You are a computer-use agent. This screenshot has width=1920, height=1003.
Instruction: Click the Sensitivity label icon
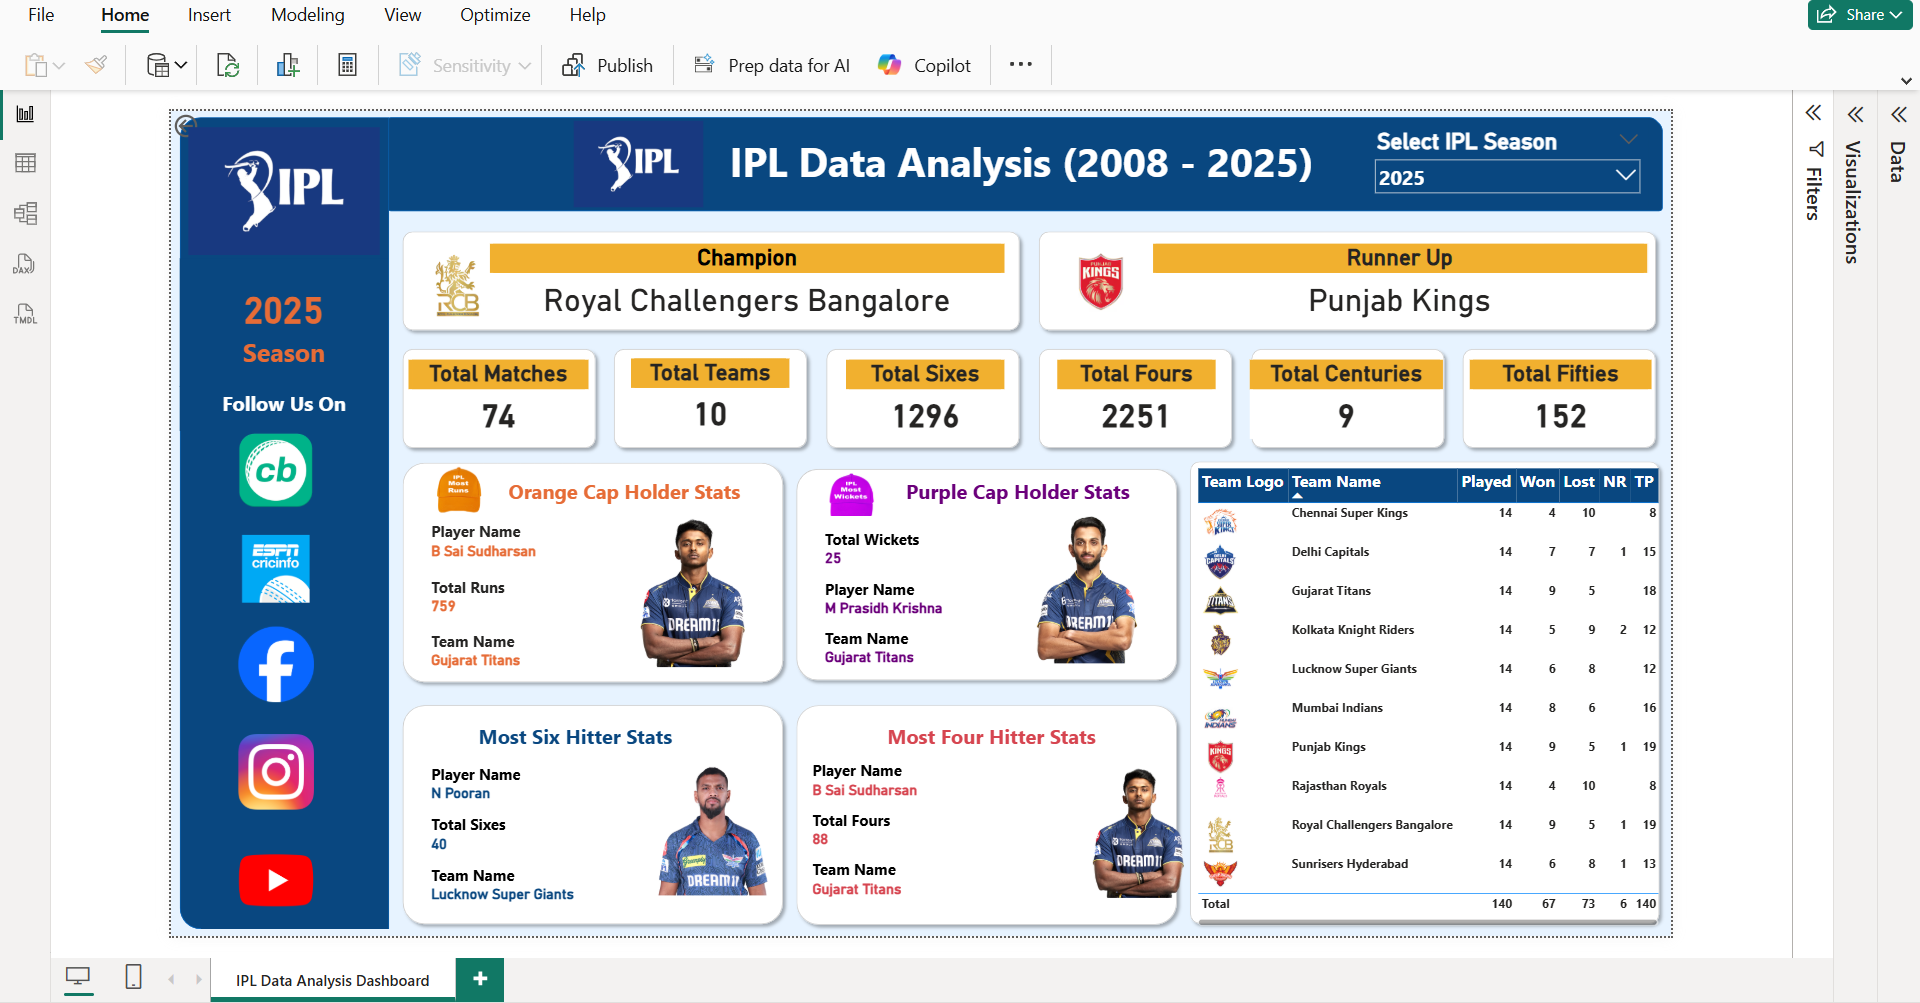click(x=409, y=65)
